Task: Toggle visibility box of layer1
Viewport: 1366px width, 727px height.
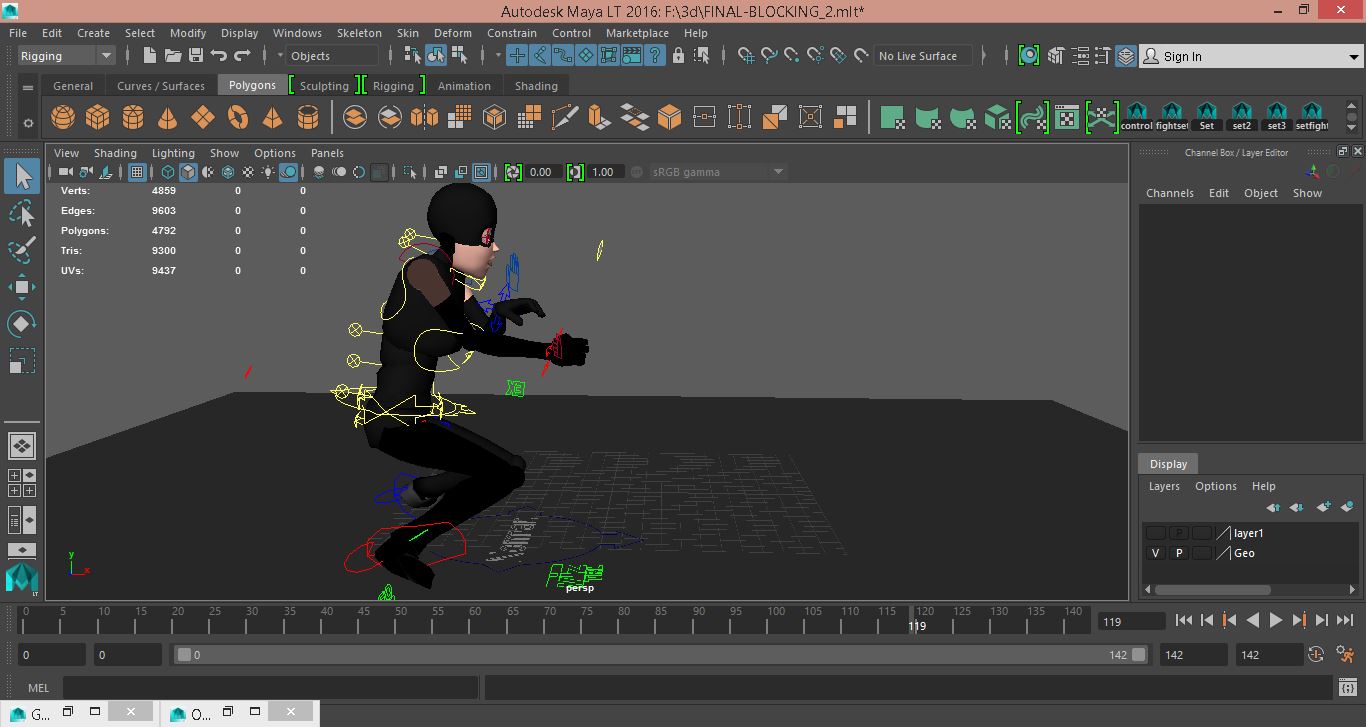Action: click(1156, 533)
